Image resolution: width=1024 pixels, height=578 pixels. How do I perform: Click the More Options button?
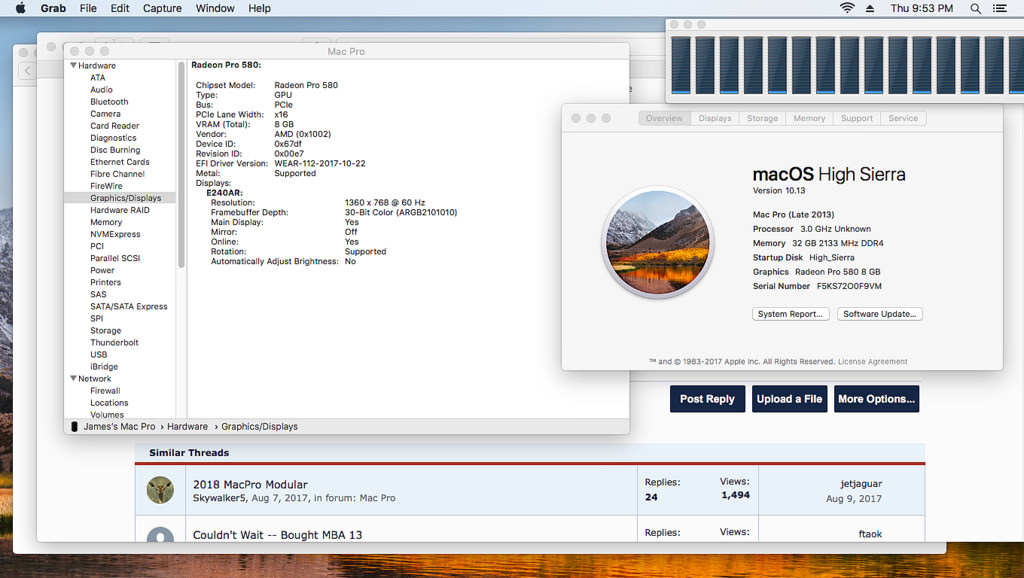876,399
